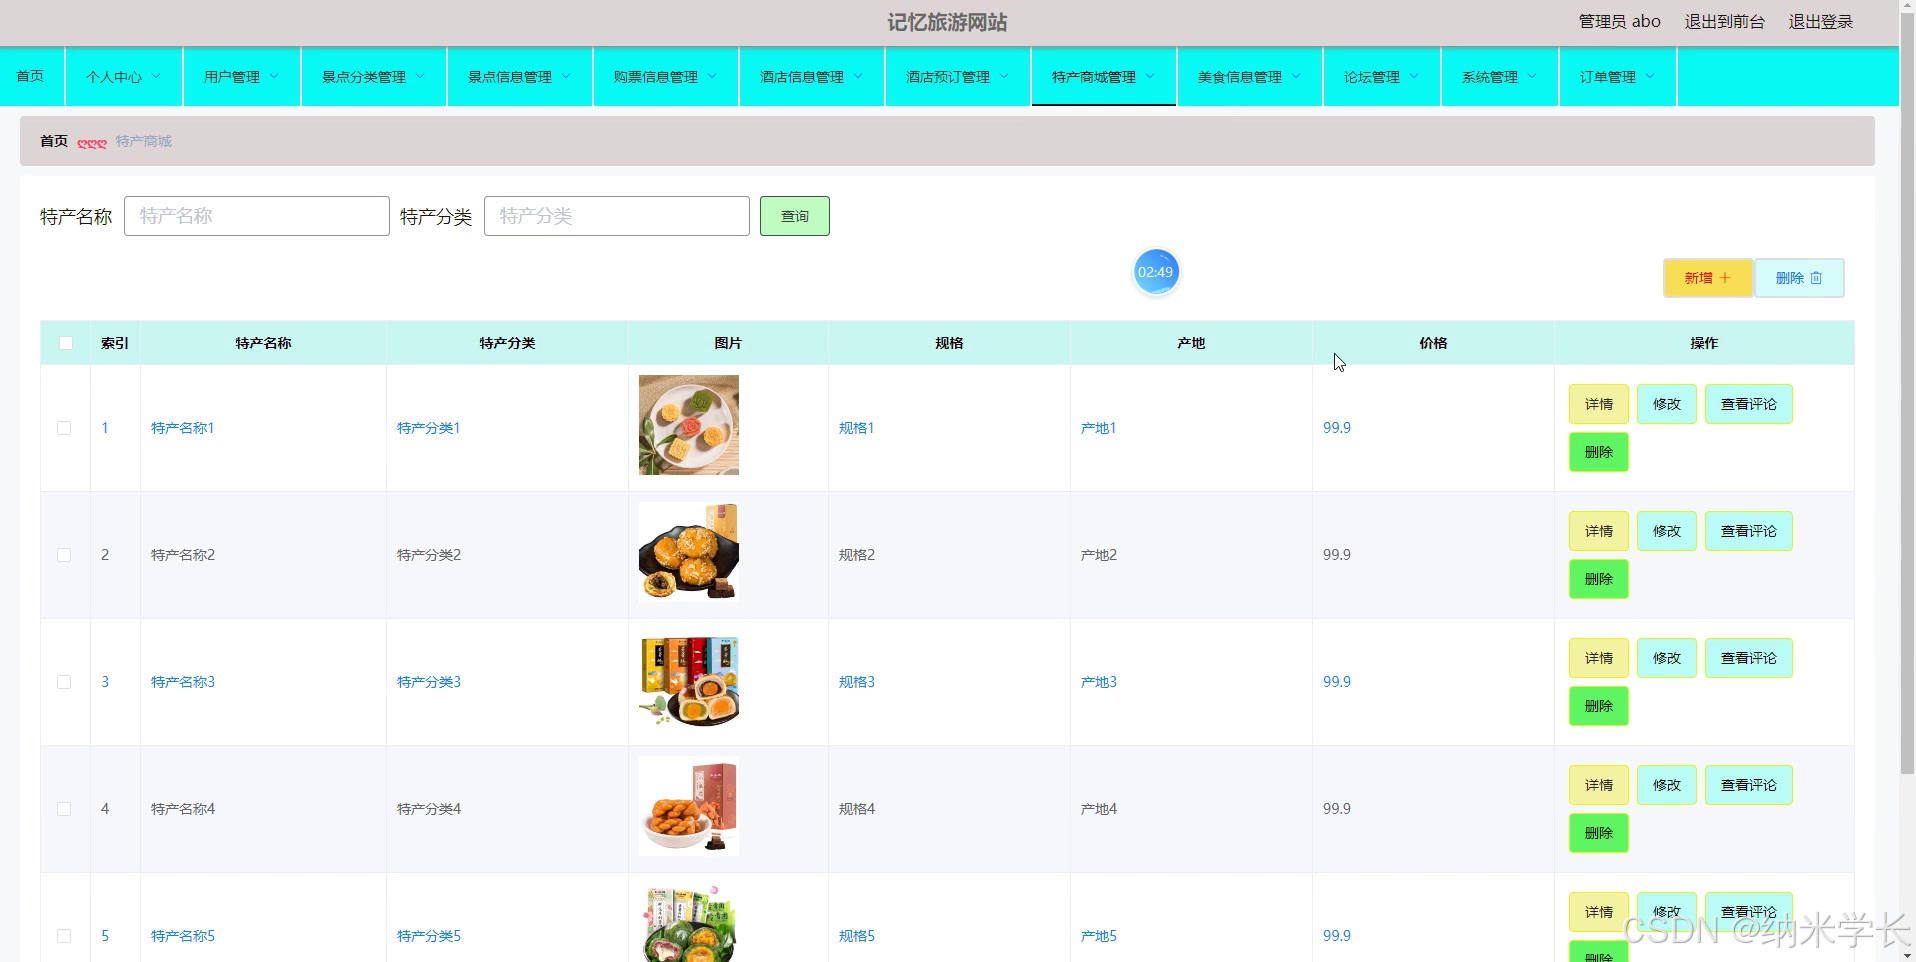Click the breadcrumb separator decoration icon

92,143
